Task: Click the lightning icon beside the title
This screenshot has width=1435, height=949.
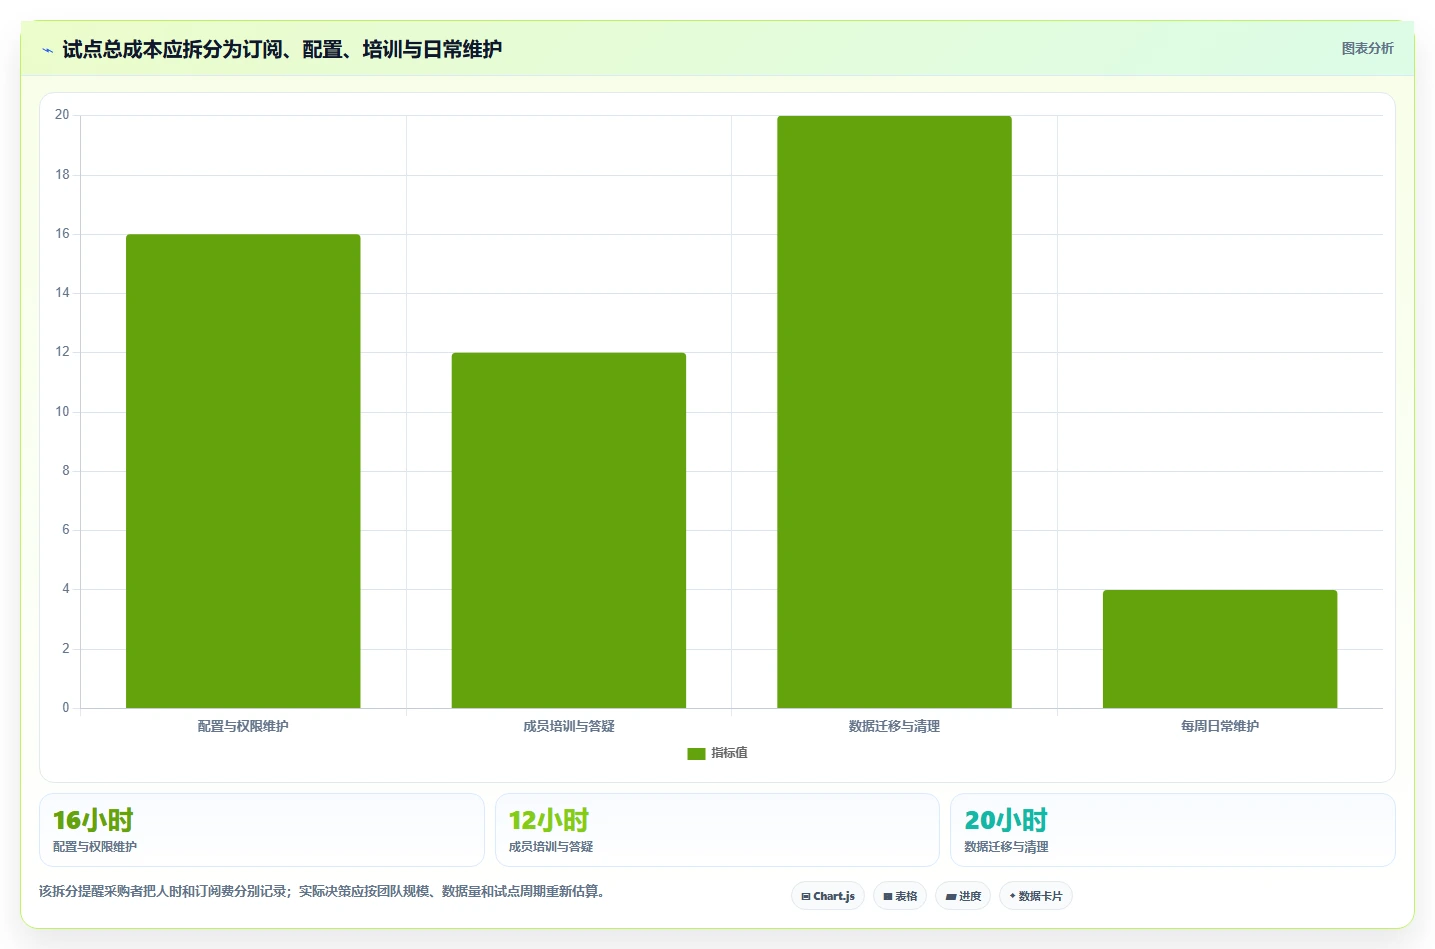Action: coord(47,50)
